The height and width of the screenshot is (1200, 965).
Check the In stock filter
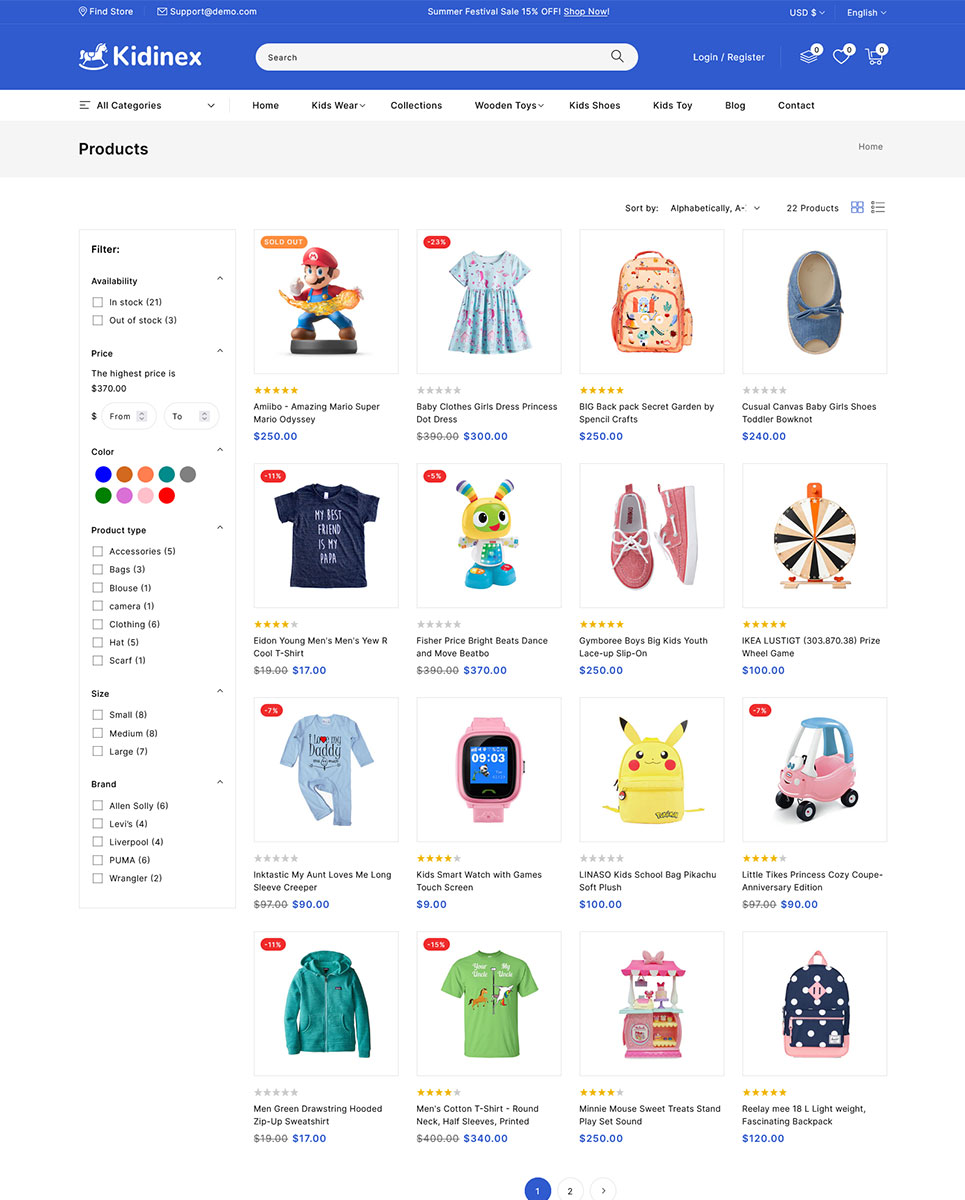tap(98, 302)
